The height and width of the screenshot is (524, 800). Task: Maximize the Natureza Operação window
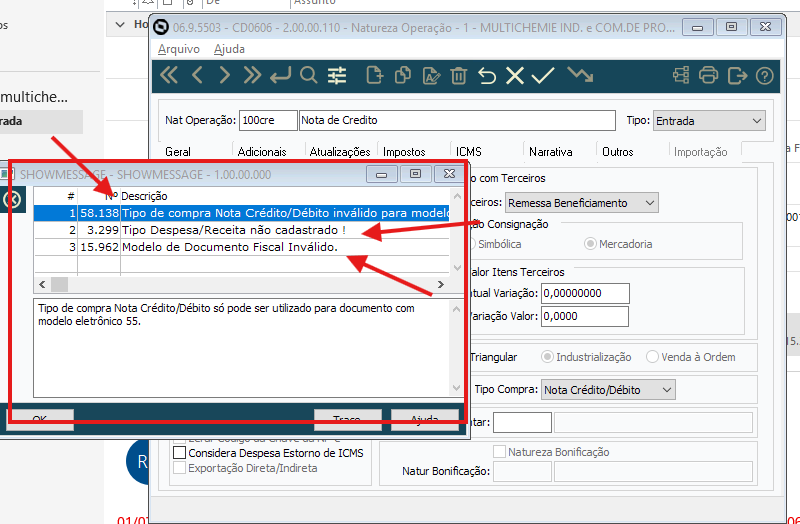coord(731,27)
